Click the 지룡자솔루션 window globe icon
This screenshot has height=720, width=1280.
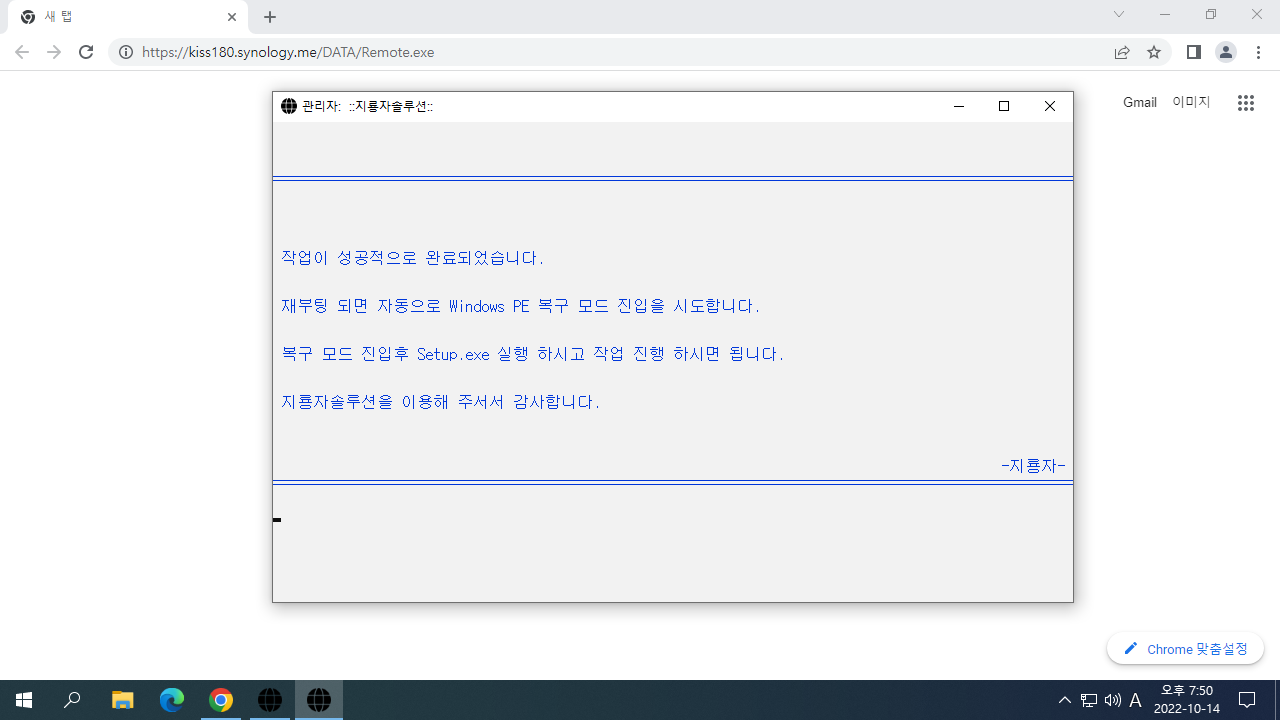click(x=289, y=106)
